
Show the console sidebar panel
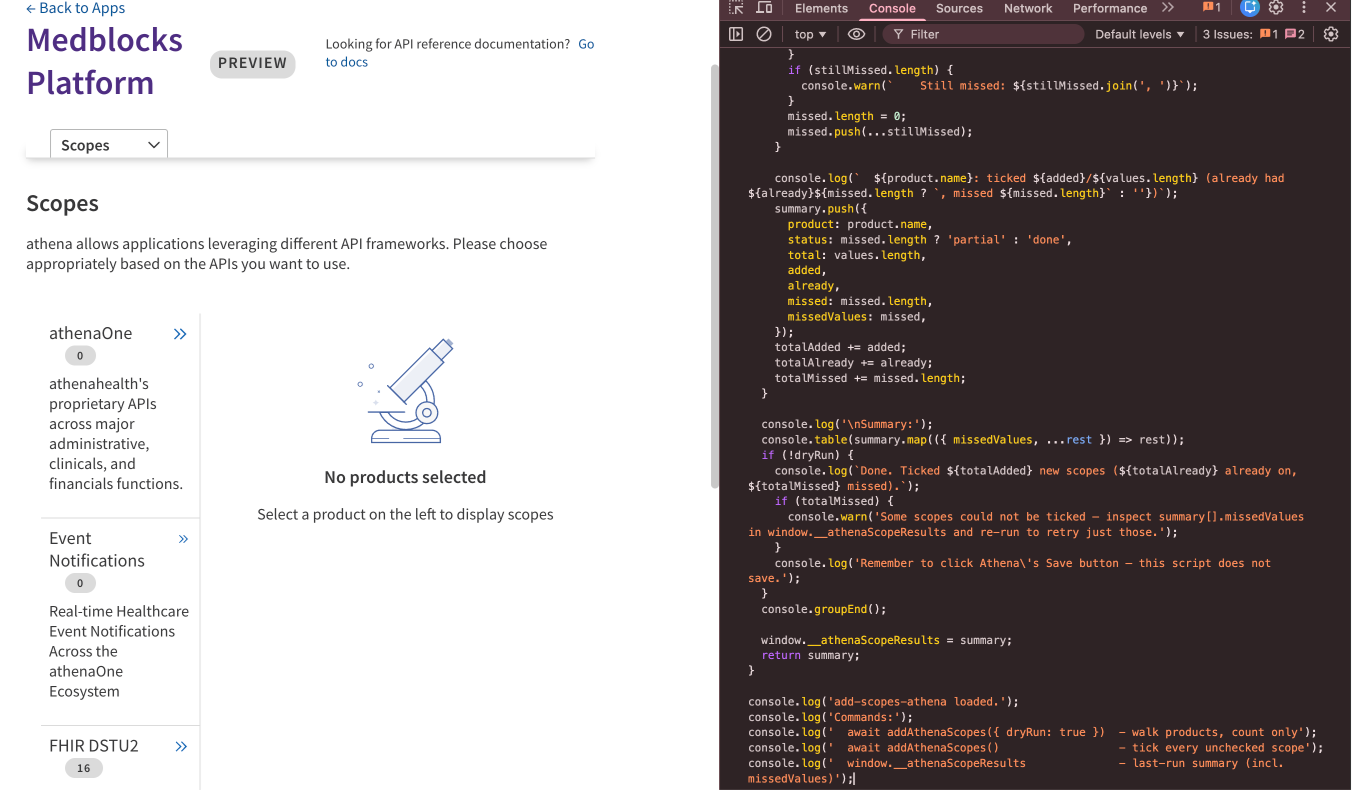[736, 34]
